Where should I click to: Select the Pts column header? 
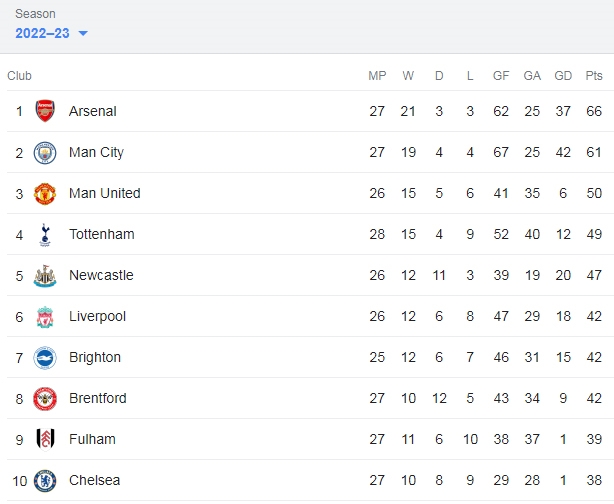pos(594,76)
